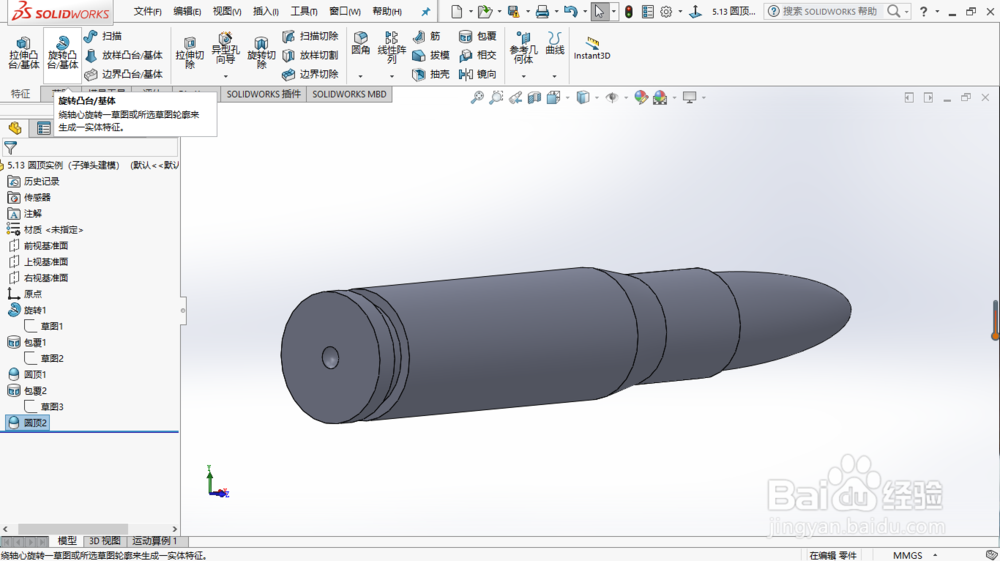The image size is (1000, 561).
Task: Open the Options gear icon
Action: (666, 11)
